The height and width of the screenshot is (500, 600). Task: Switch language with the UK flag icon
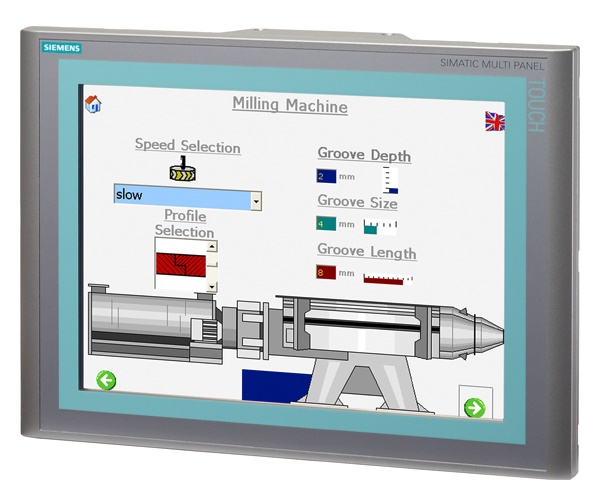(x=495, y=121)
